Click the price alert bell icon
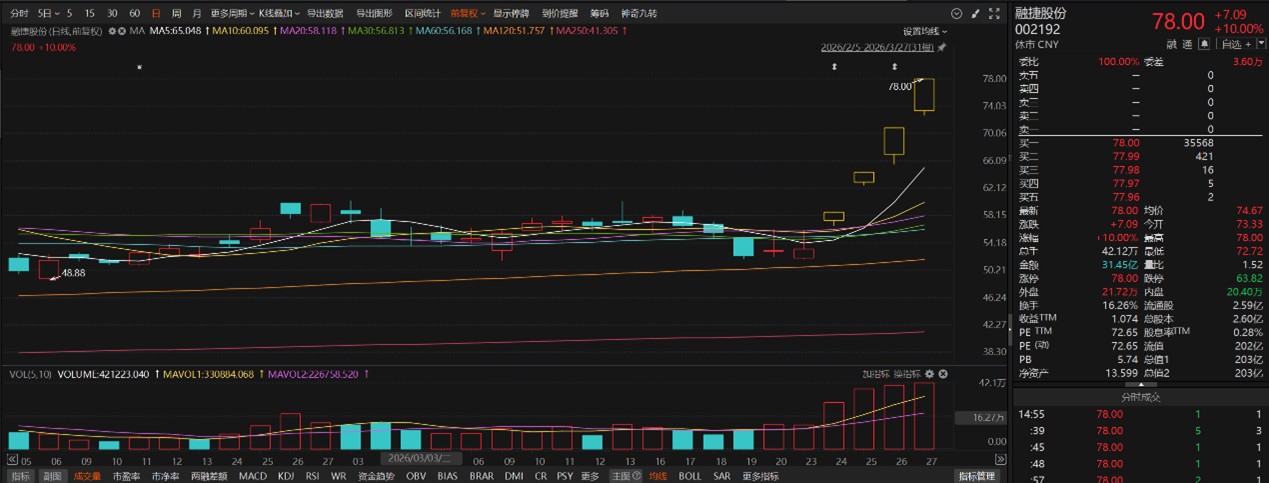The width and height of the screenshot is (1269, 483). [1204, 44]
